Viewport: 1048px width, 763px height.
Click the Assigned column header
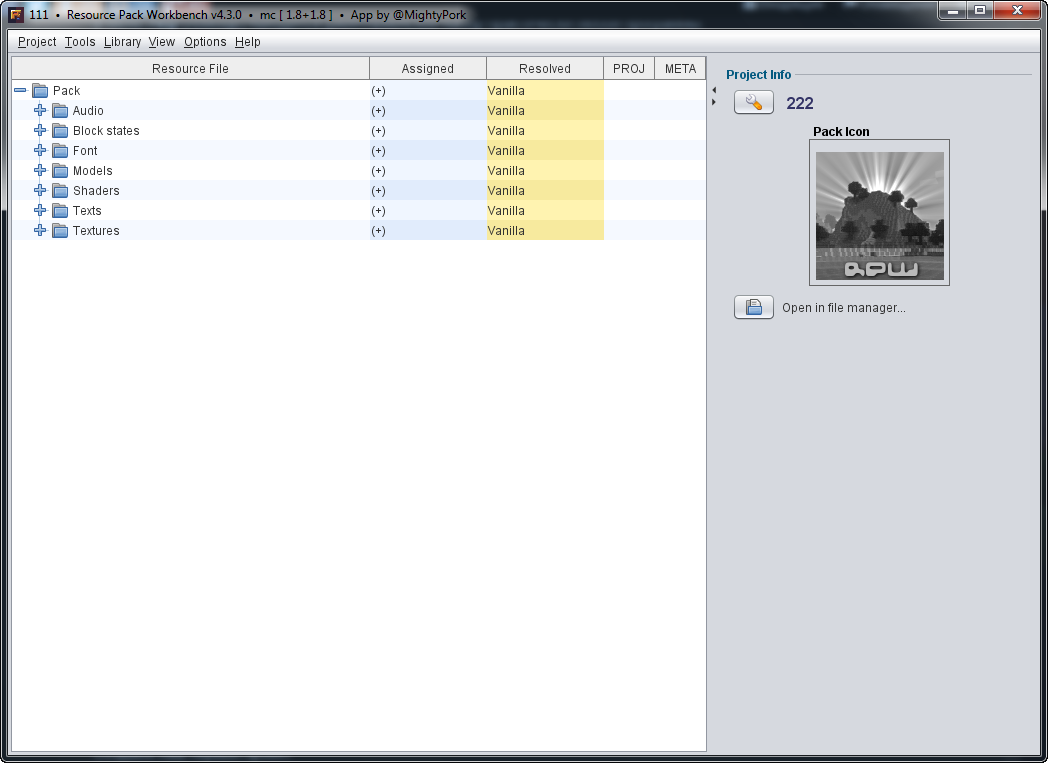[x=428, y=69]
